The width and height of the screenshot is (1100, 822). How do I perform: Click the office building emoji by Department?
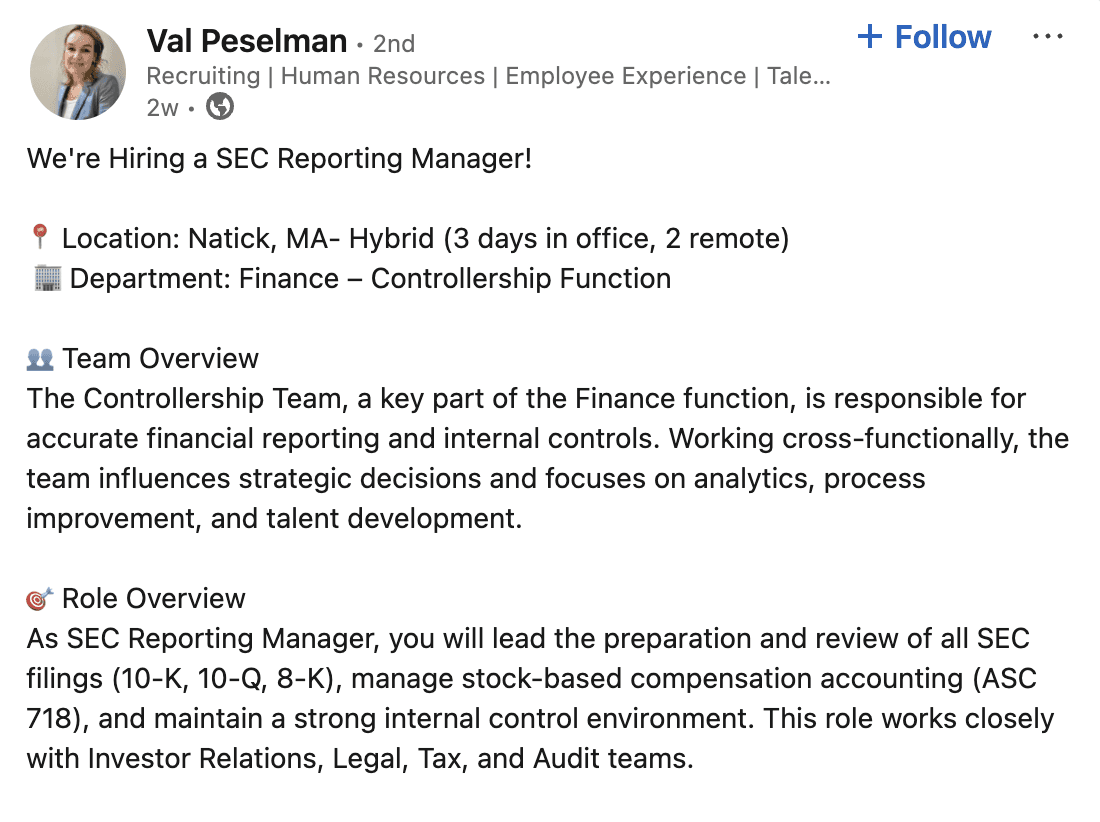pos(47,278)
